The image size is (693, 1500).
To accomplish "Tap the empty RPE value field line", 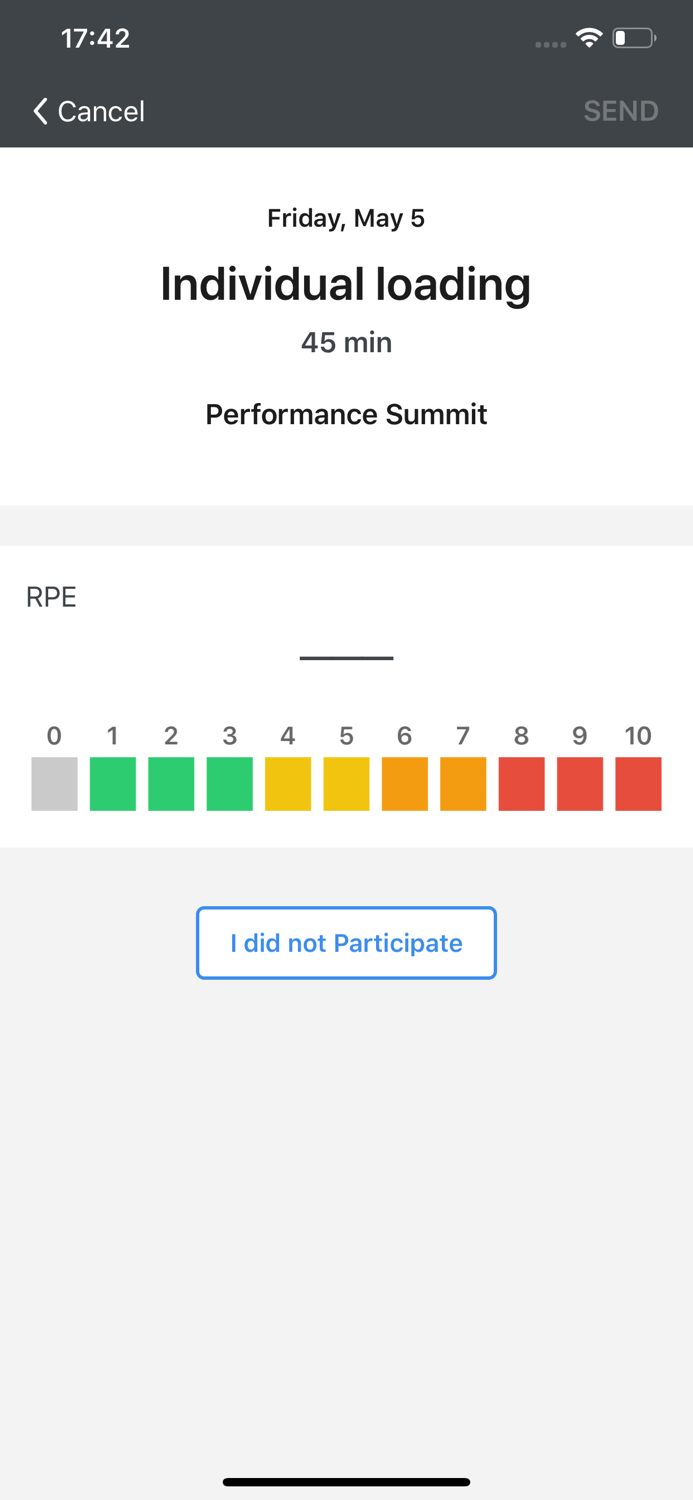I will 346,656.
